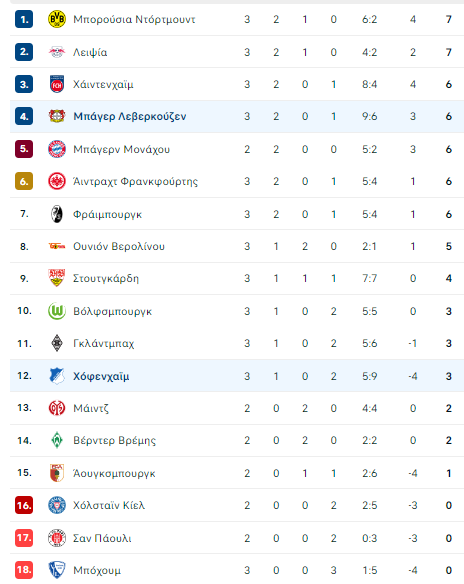Click the blue position 1 badge
464x584 pixels.
(x=24, y=19)
